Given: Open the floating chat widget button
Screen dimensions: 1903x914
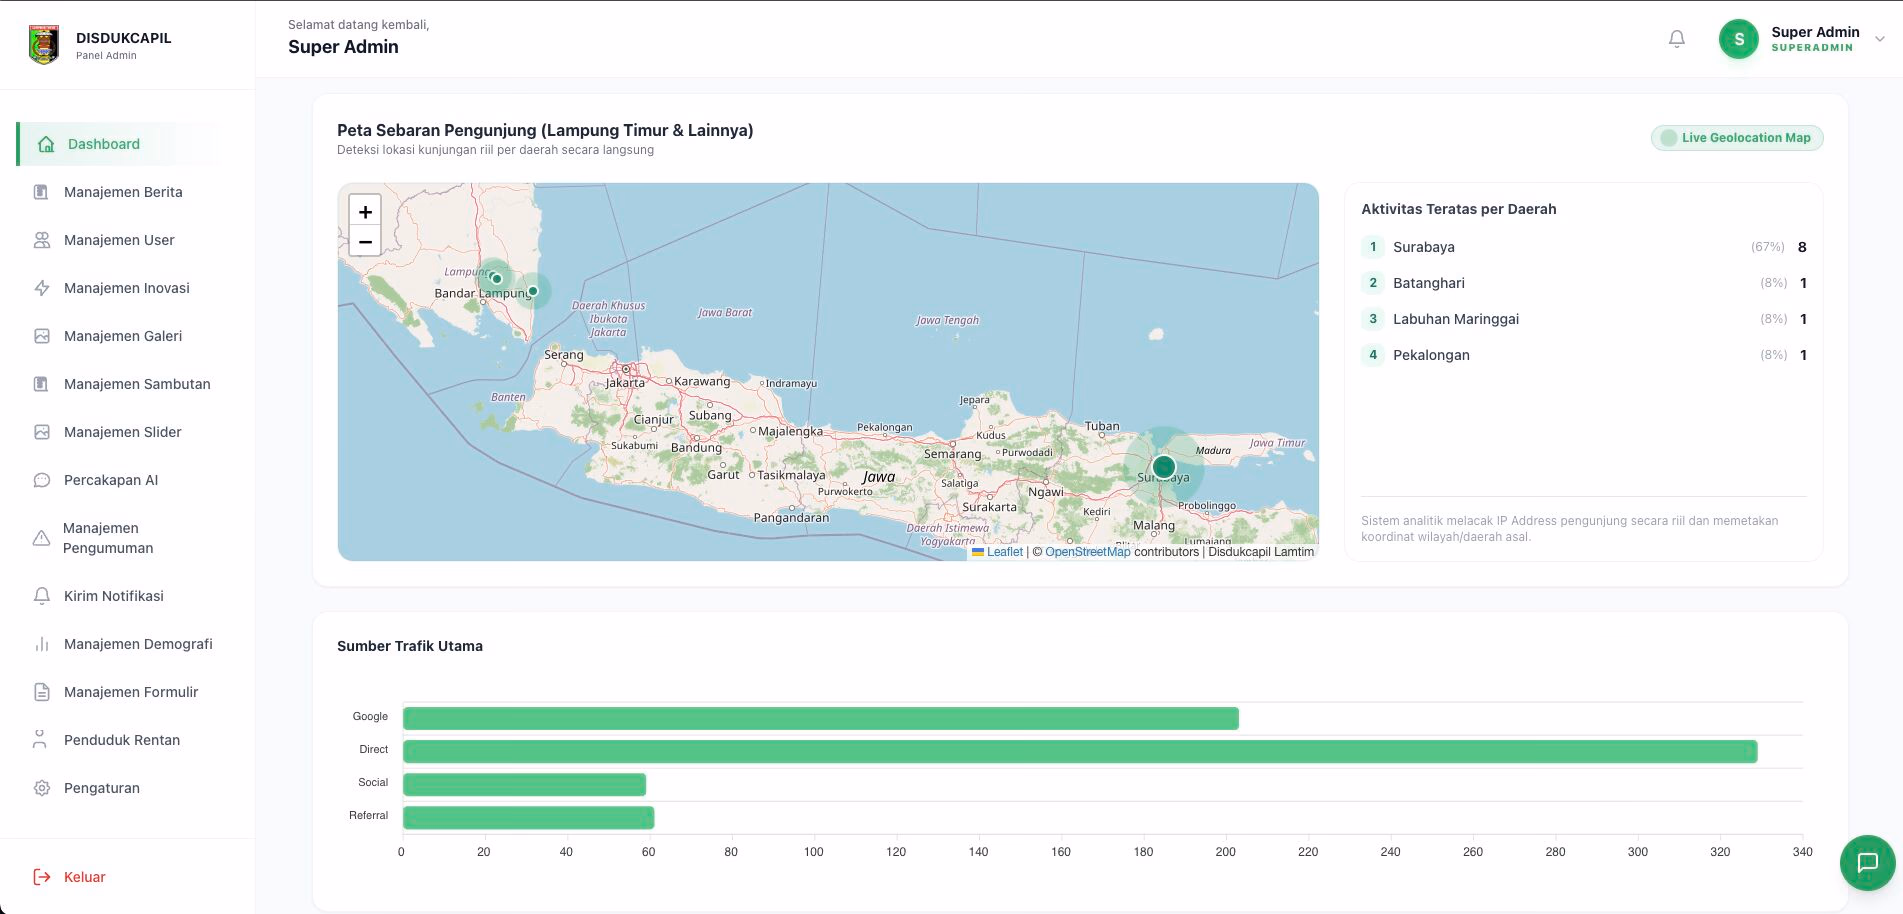Looking at the screenshot, I should (1867, 862).
